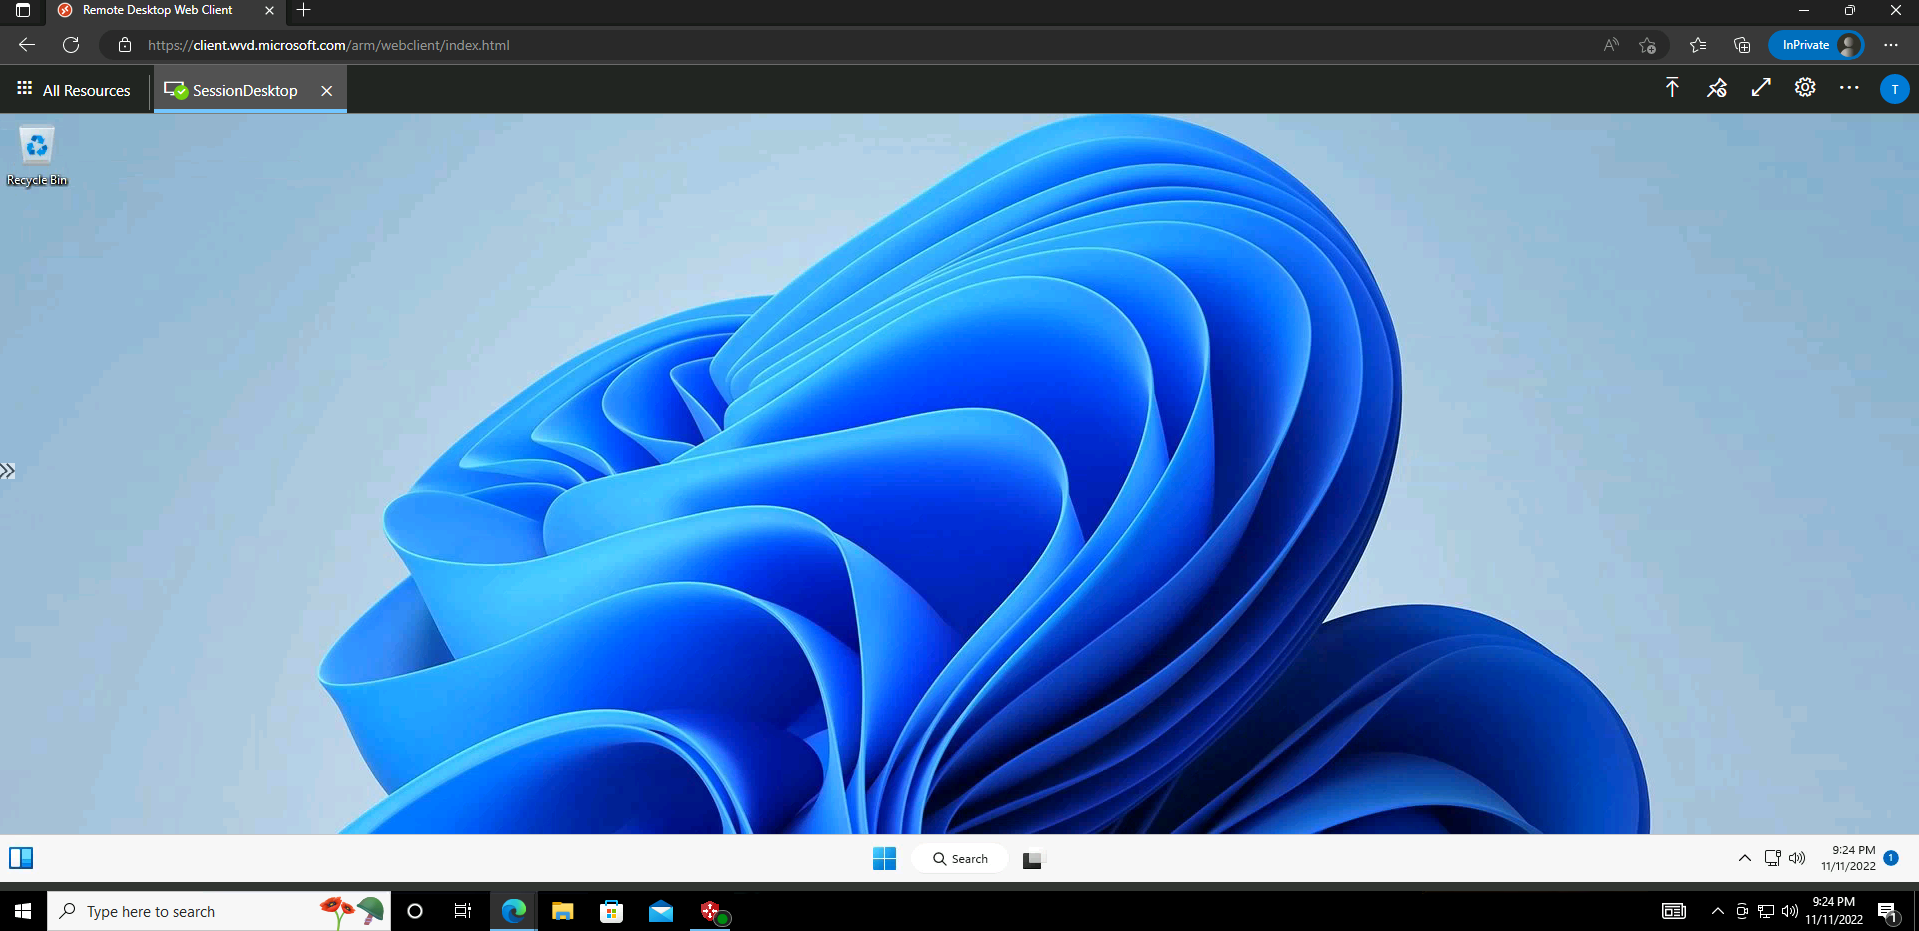Show hidden icons in local system tray
The width and height of the screenshot is (1919, 931).
coord(1717,911)
